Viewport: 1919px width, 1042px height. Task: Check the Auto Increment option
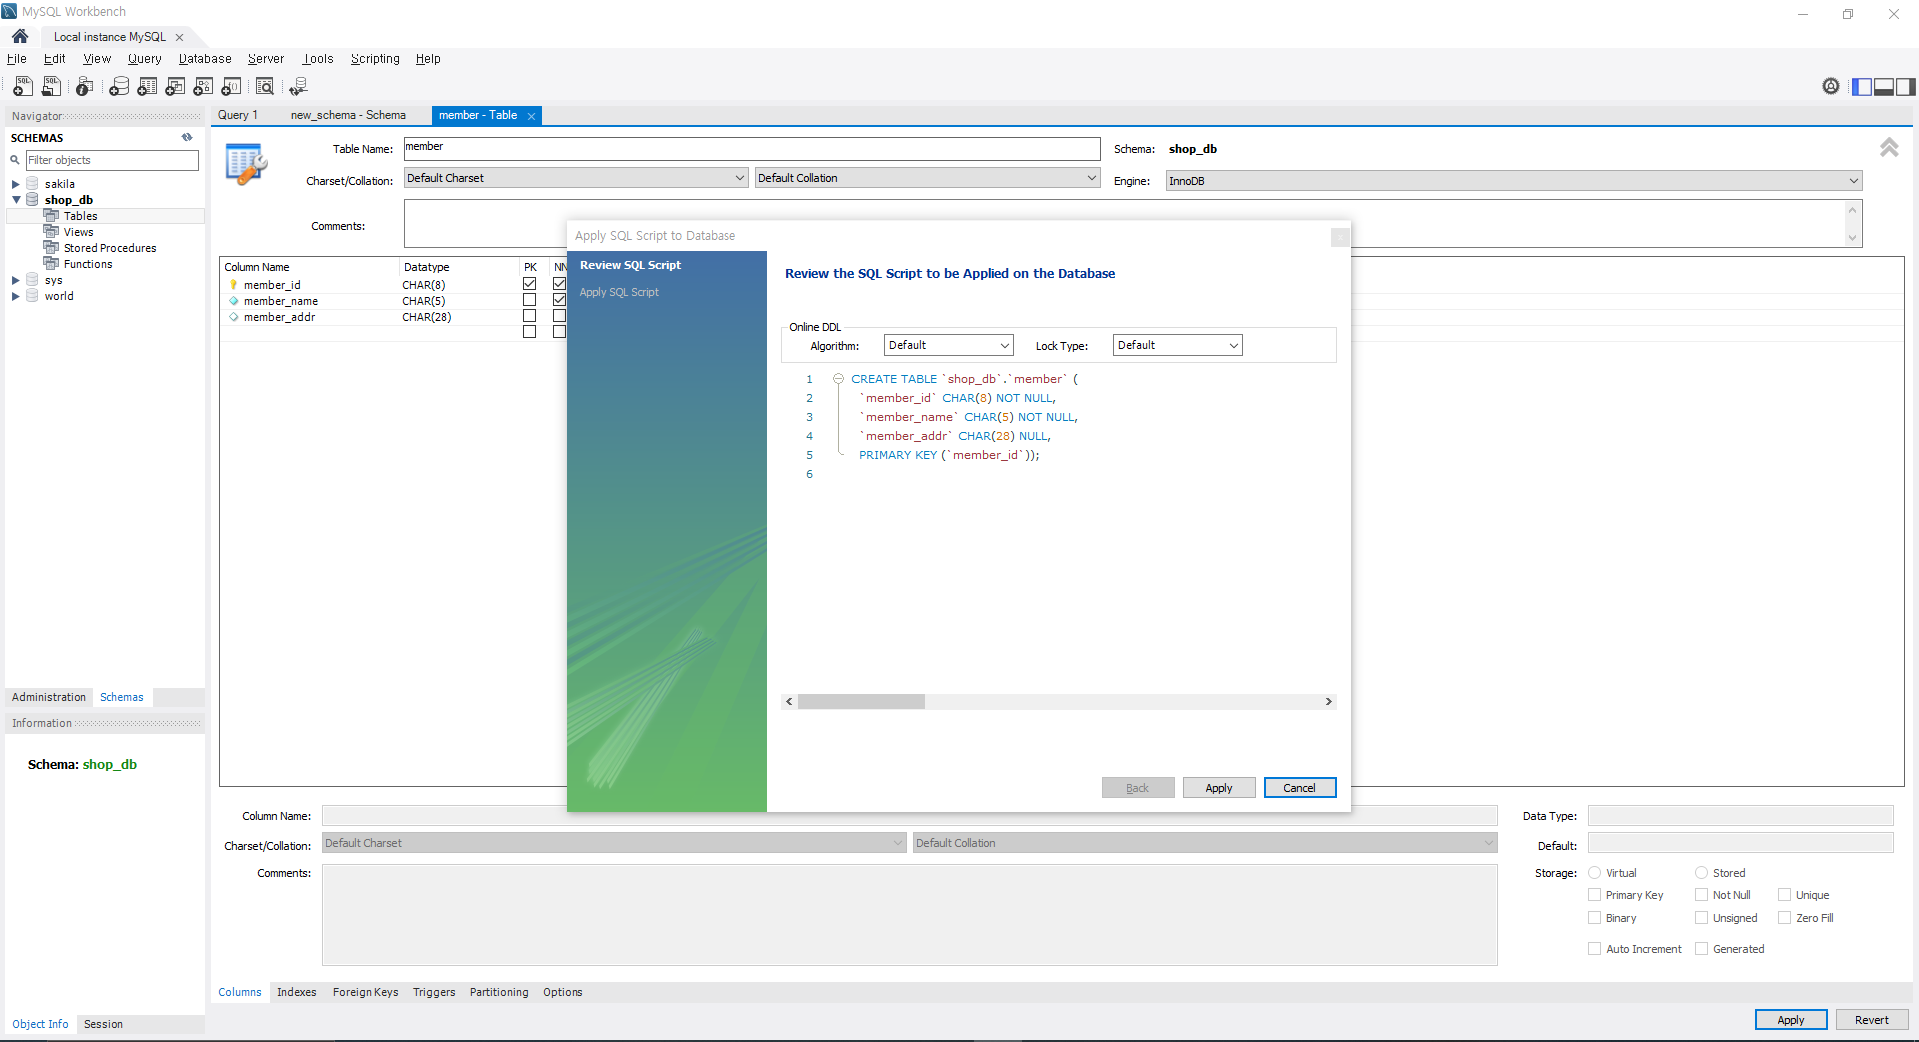[1594, 949]
